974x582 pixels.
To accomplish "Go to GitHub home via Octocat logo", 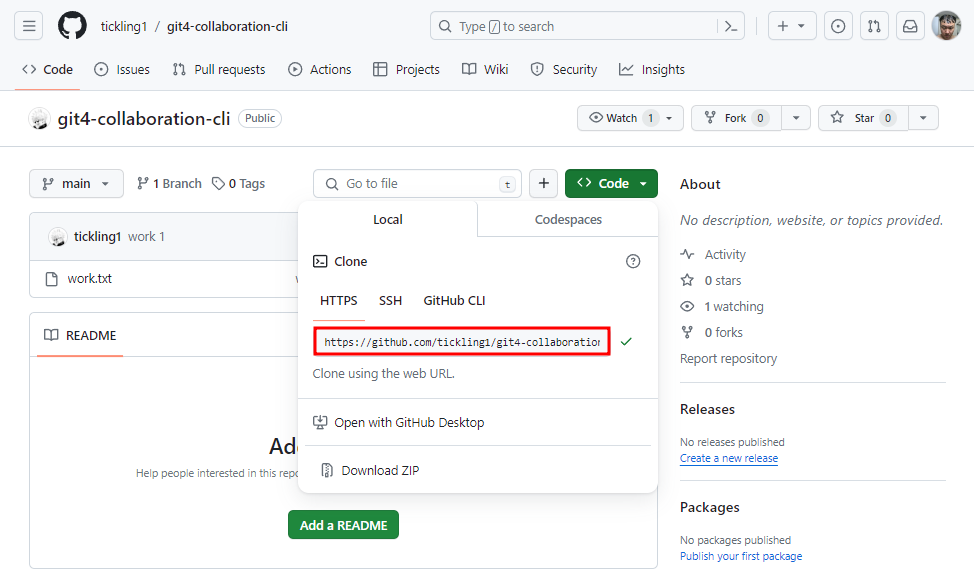I will (x=72, y=26).
